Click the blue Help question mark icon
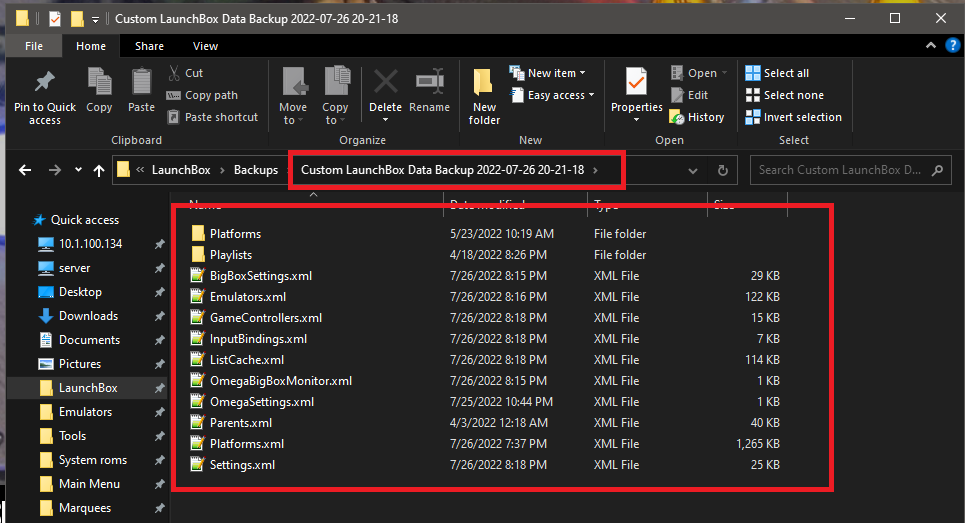965x523 pixels. pyautogui.click(x=952, y=46)
